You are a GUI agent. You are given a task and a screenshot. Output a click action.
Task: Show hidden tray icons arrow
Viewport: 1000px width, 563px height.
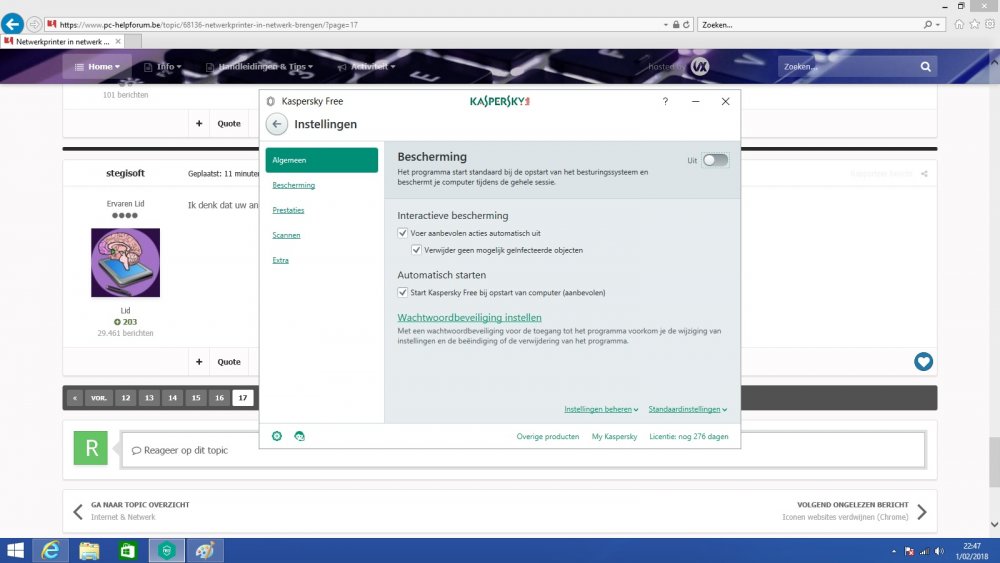coord(893,552)
